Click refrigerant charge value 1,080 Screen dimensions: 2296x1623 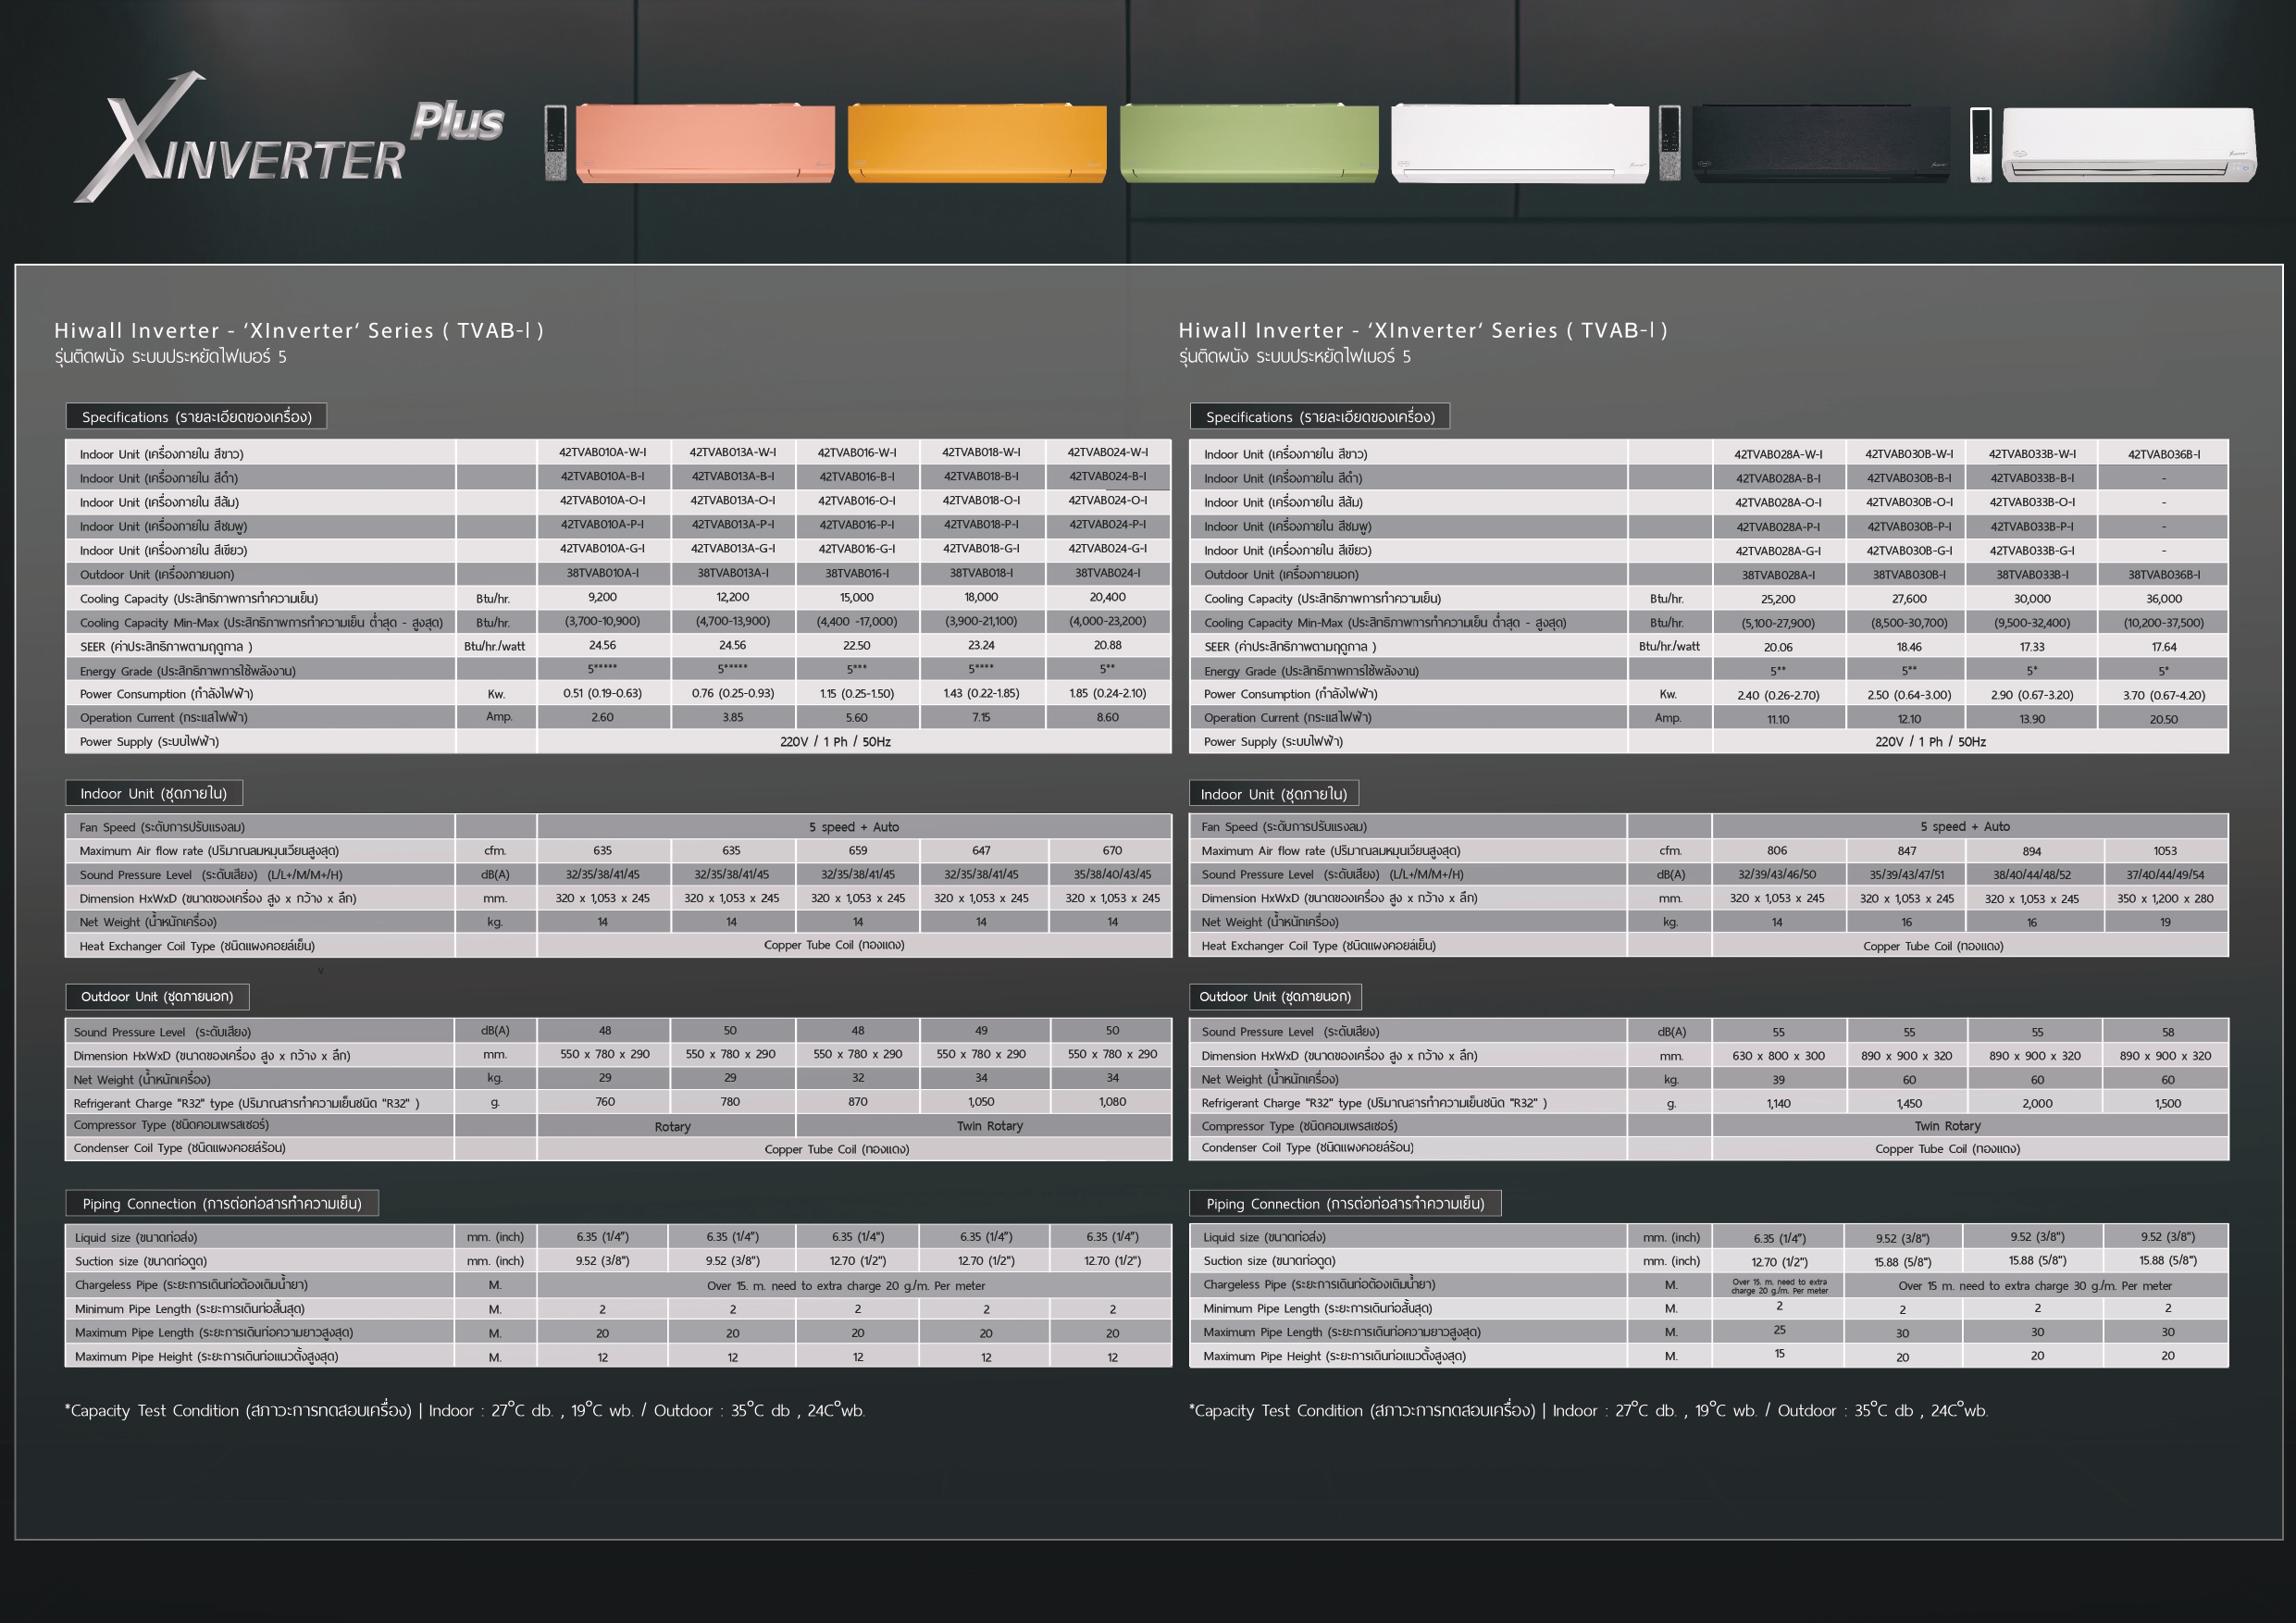(x=1112, y=1102)
